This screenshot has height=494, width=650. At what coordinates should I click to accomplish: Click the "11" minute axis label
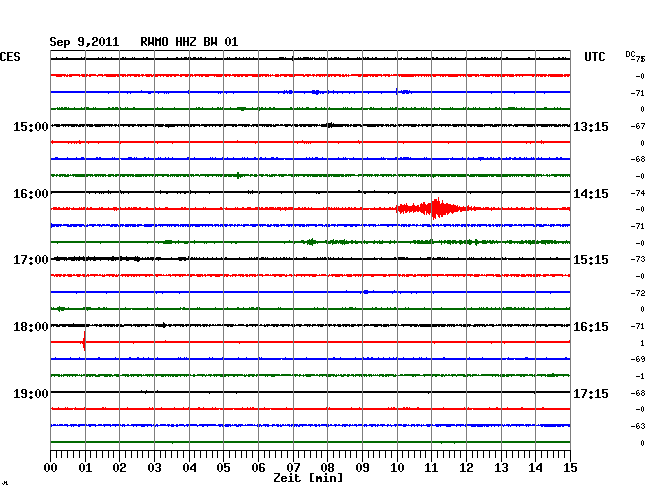point(431,467)
